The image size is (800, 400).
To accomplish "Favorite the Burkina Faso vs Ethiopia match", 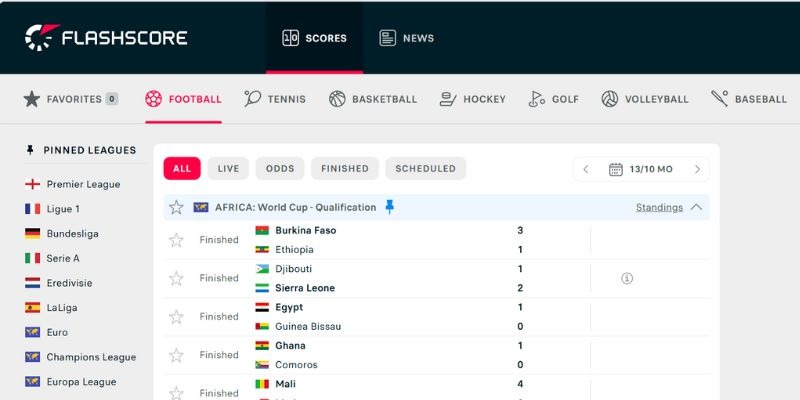I will click(177, 240).
